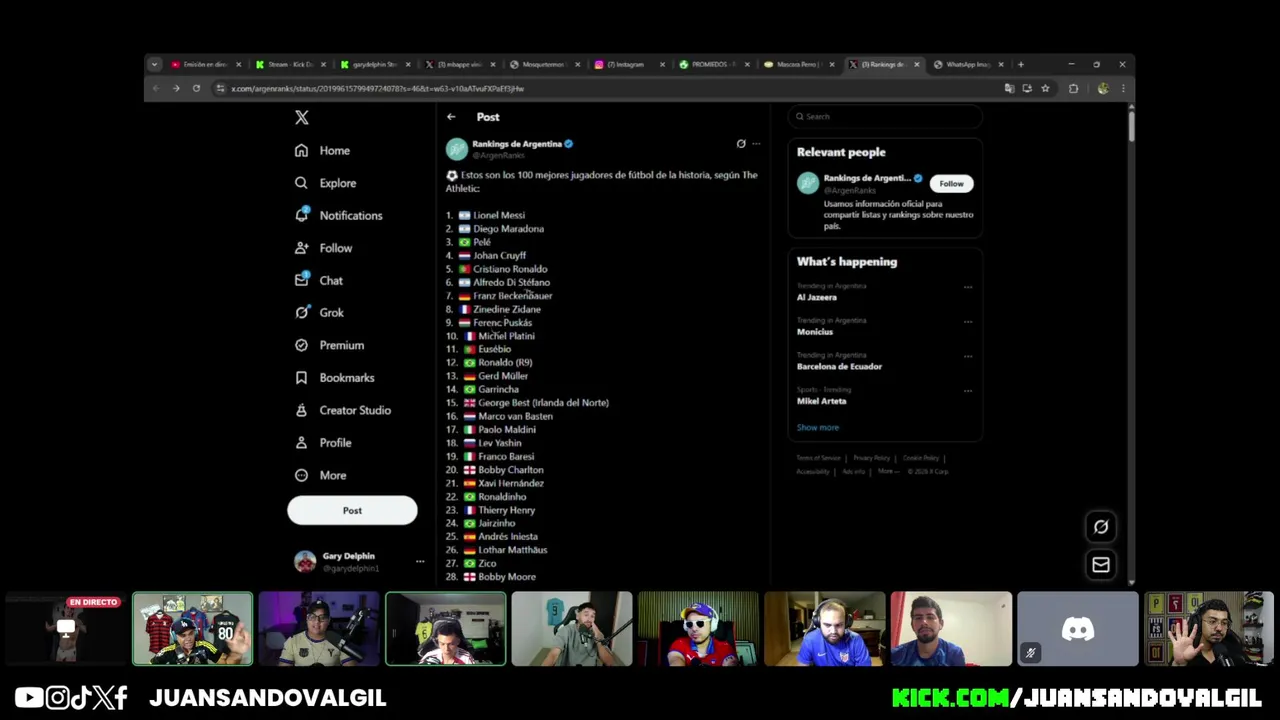Bookmark this page with star icon
Viewport: 1280px width, 720px height.
click(x=1045, y=89)
